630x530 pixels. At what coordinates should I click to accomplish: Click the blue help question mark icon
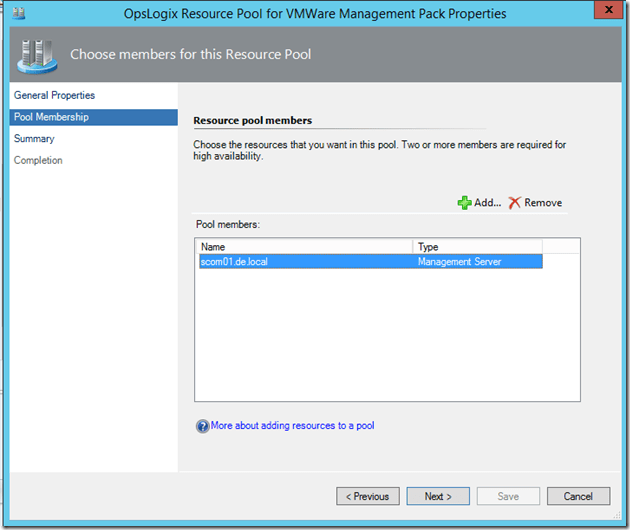tap(202, 426)
